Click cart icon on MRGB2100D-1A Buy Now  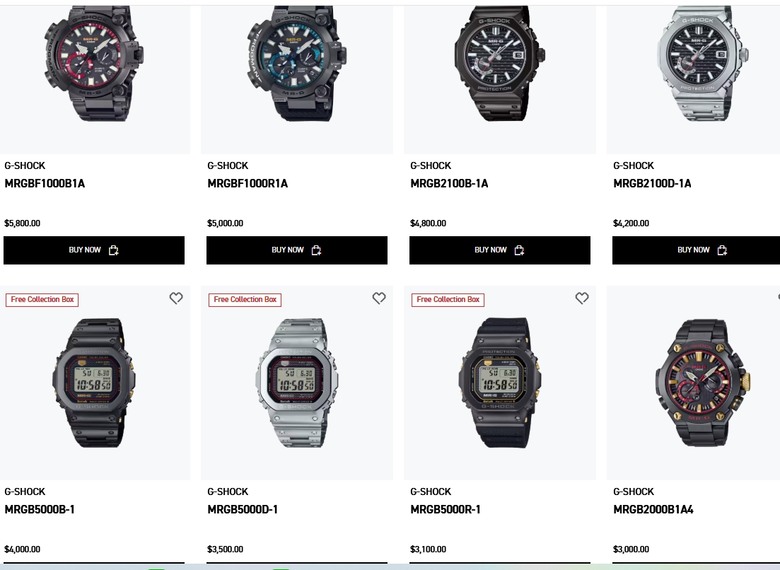(722, 250)
